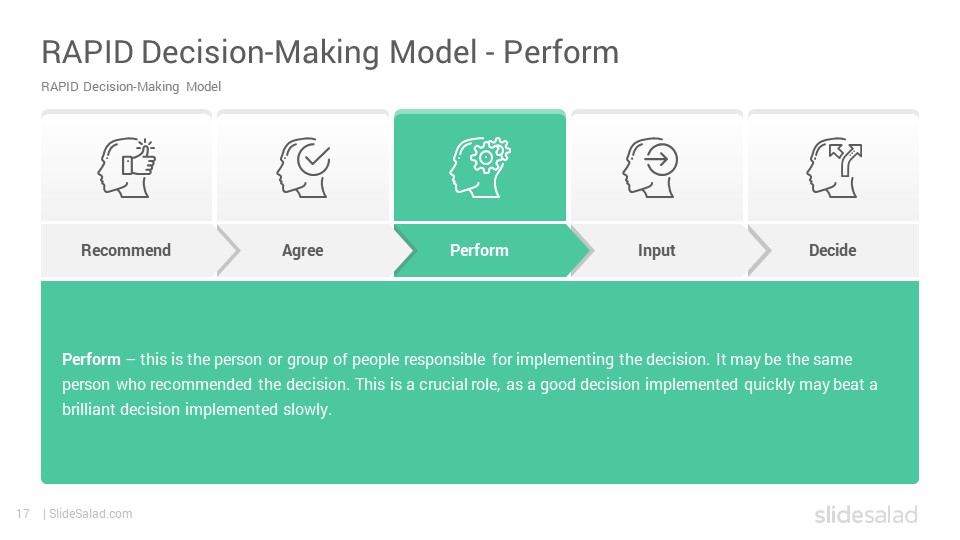Select the Recommend step label
Screen dimensions: 960x540
(x=126, y=250)
